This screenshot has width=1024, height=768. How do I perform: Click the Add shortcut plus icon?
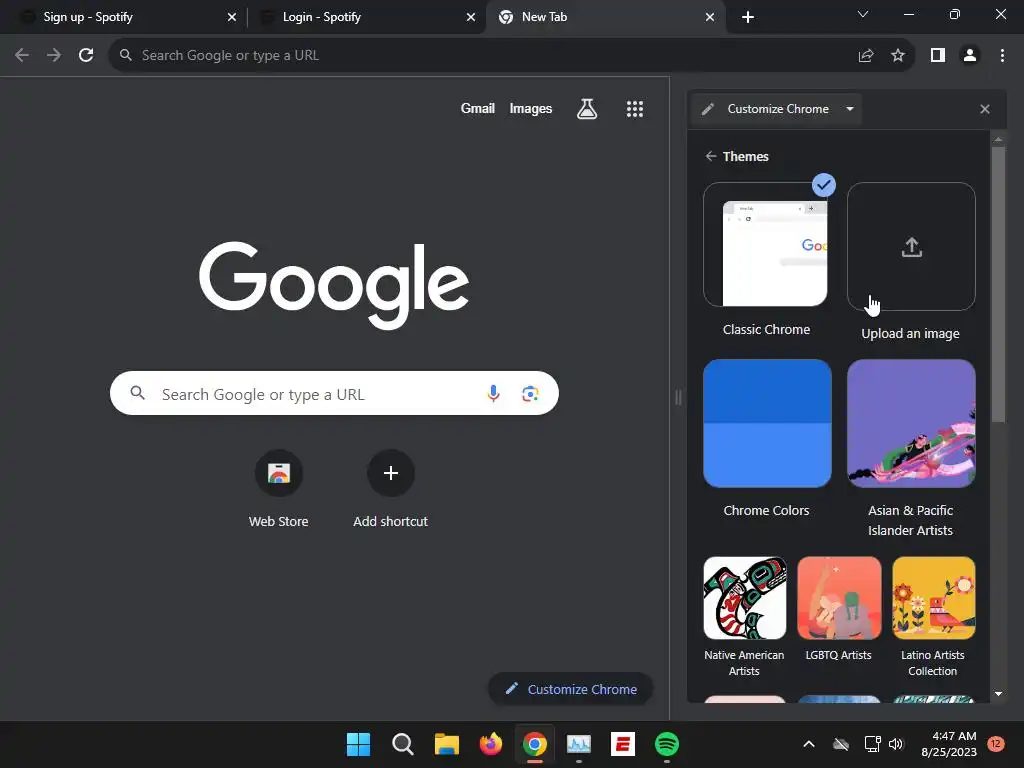tap(391, 473)
